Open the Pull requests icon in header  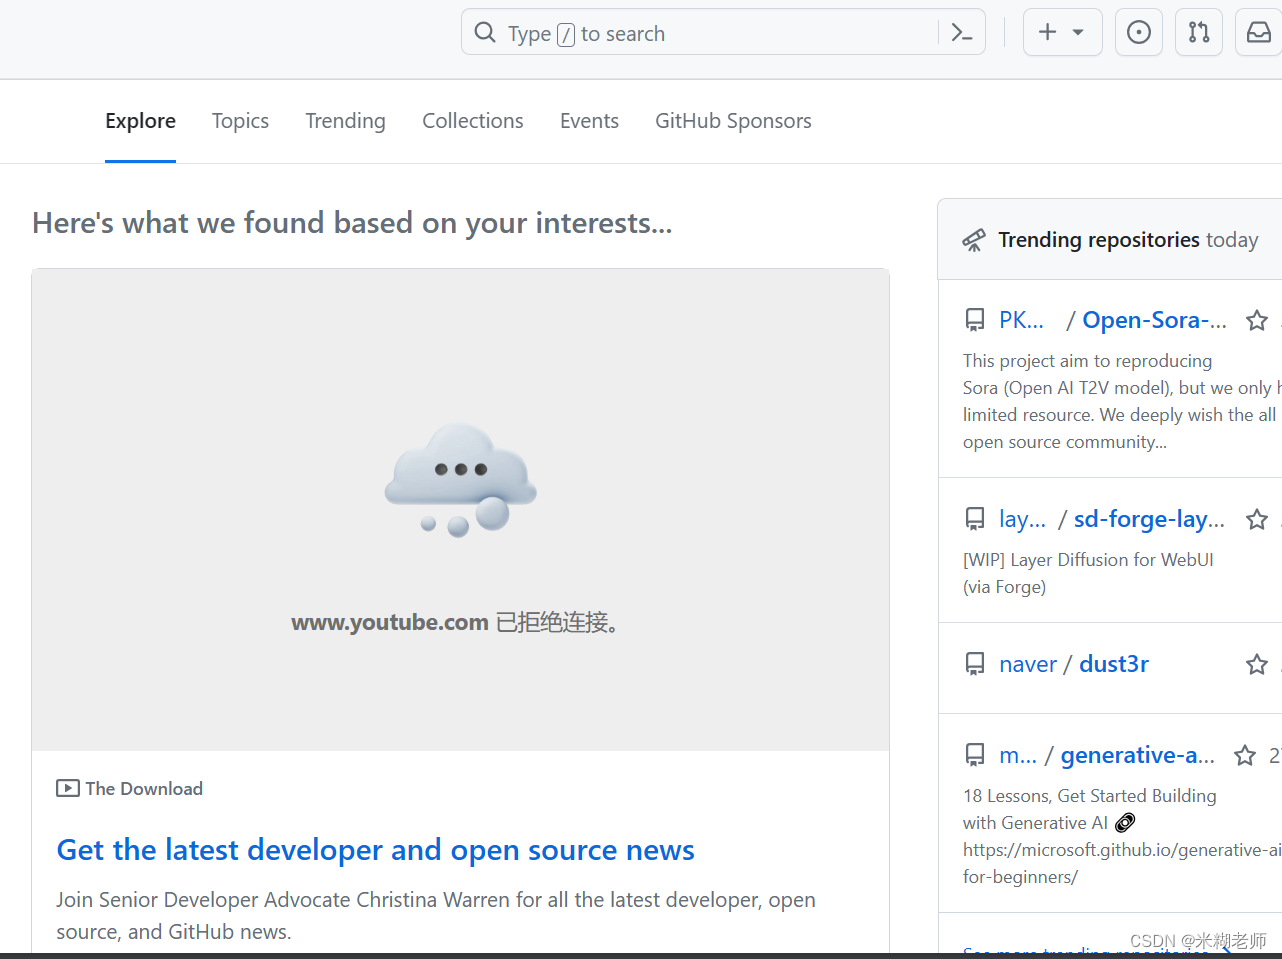click(1199, 33)
